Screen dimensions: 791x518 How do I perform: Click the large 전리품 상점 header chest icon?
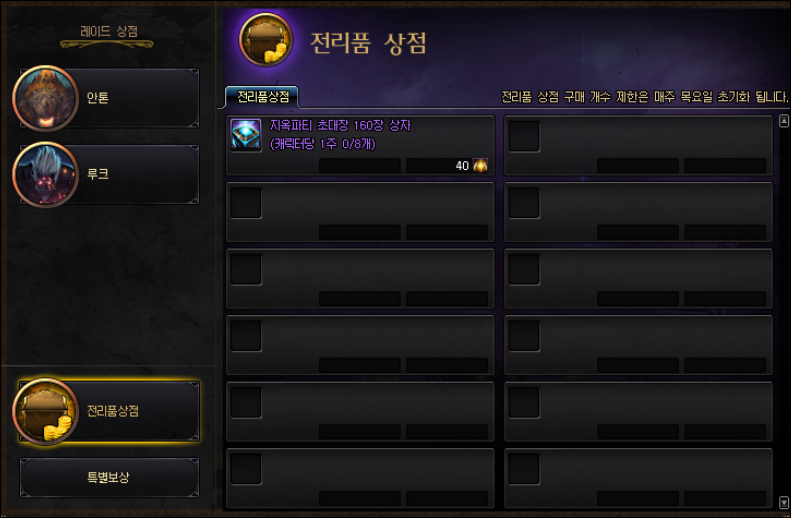coord(266,40)
